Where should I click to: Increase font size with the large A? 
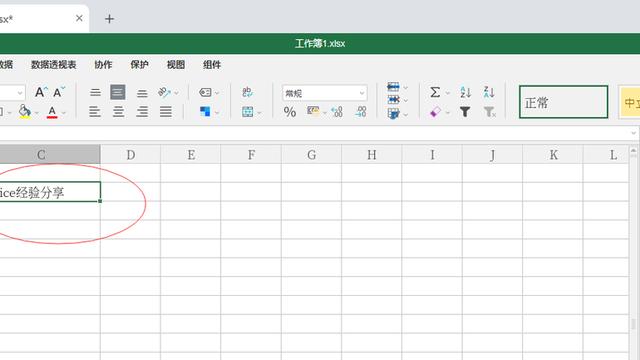(x=41, y=92)
